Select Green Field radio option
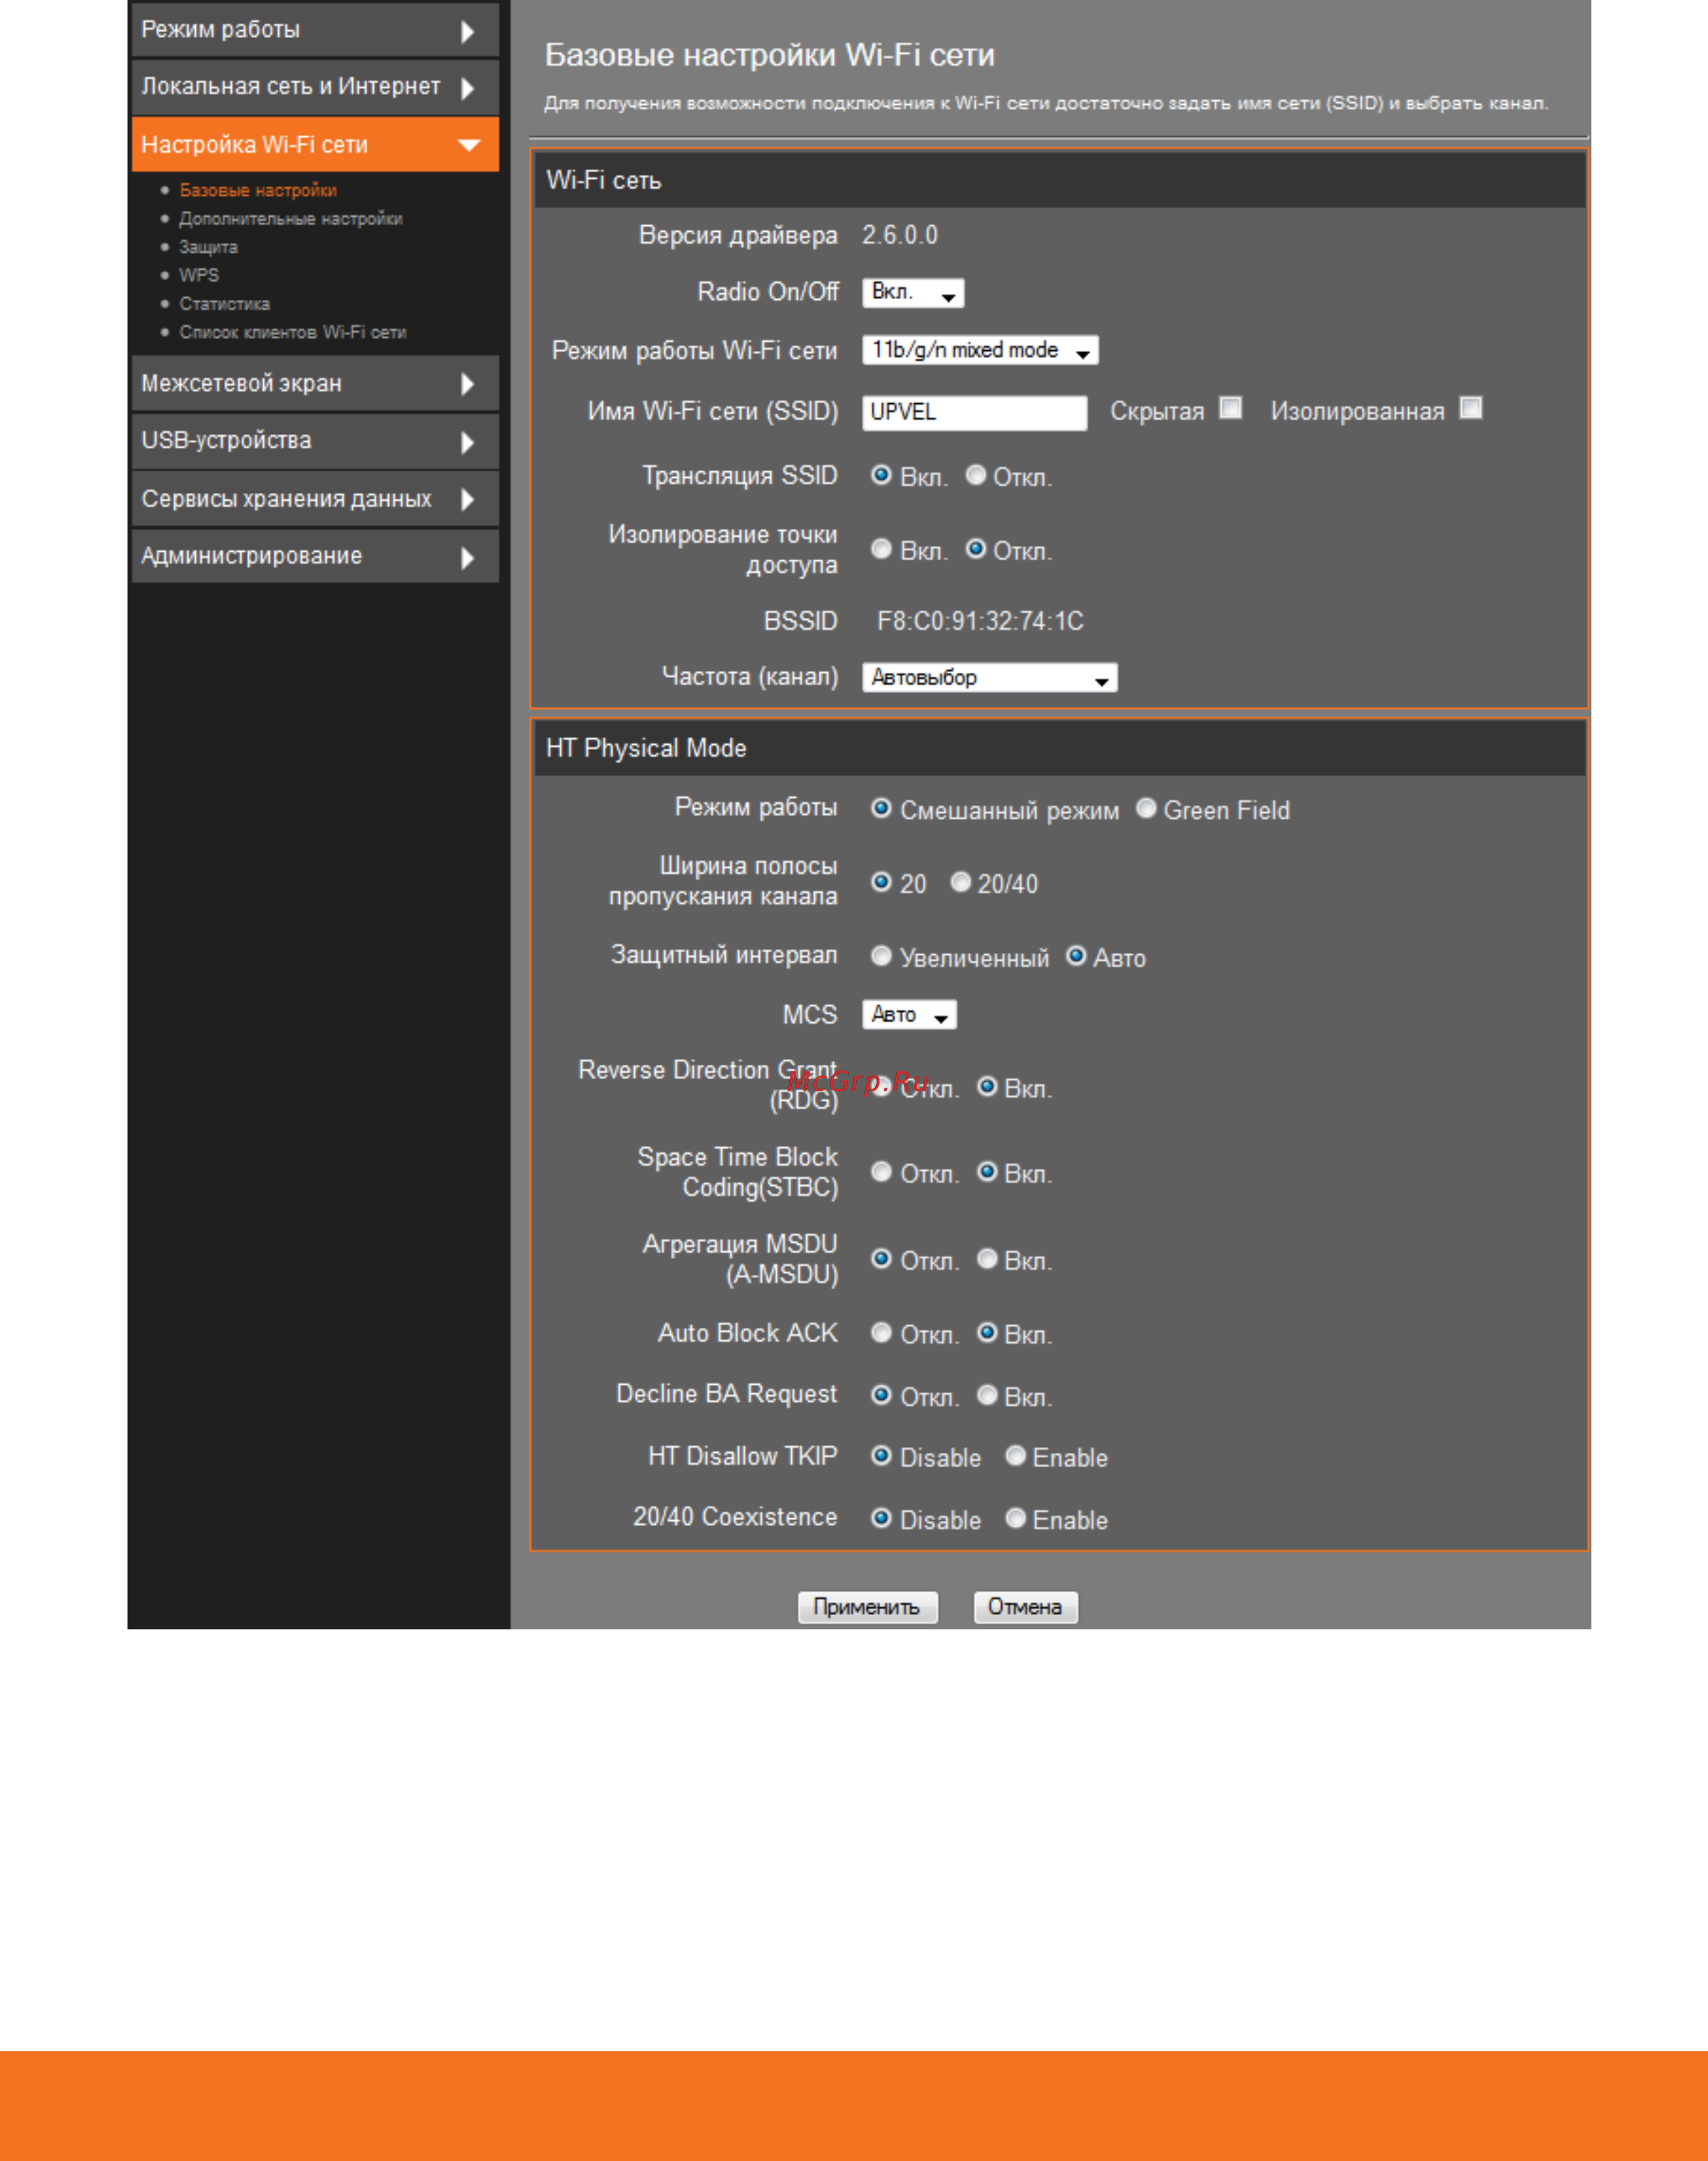This screenshot has width=1708, height=2161. [x=1146, y=808]
